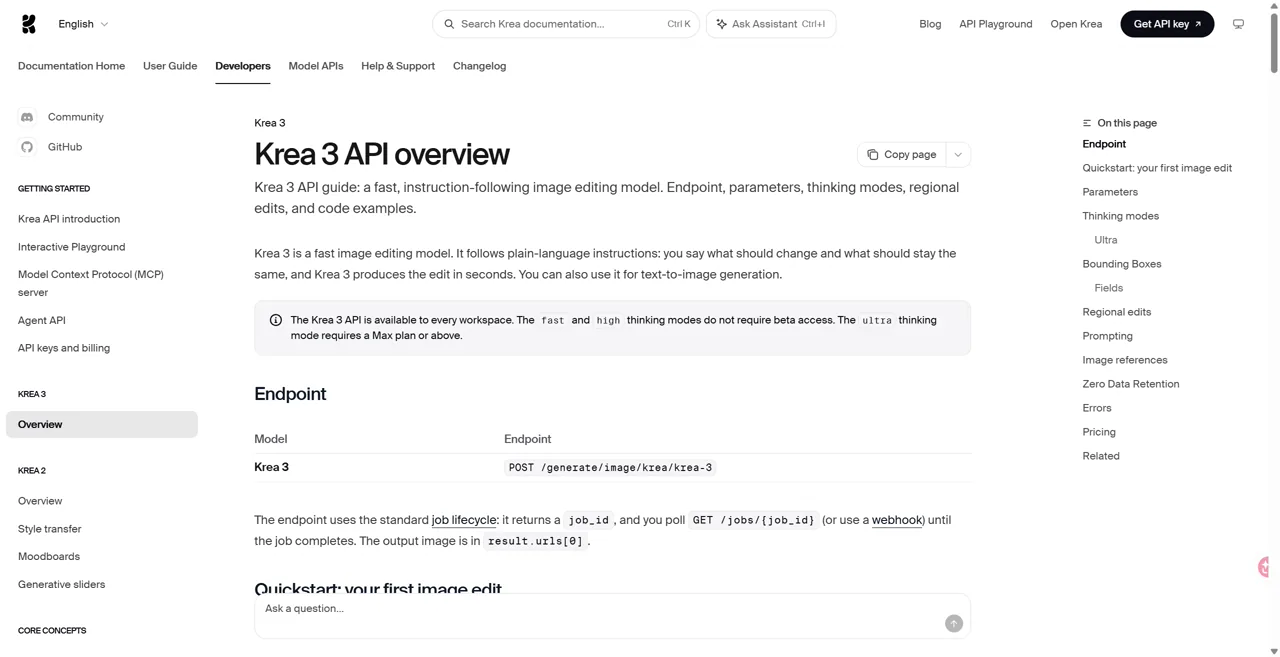Click the result.urls[0] code text
The width and height of the screenshot is (1280, 657).
click(535, 541)
